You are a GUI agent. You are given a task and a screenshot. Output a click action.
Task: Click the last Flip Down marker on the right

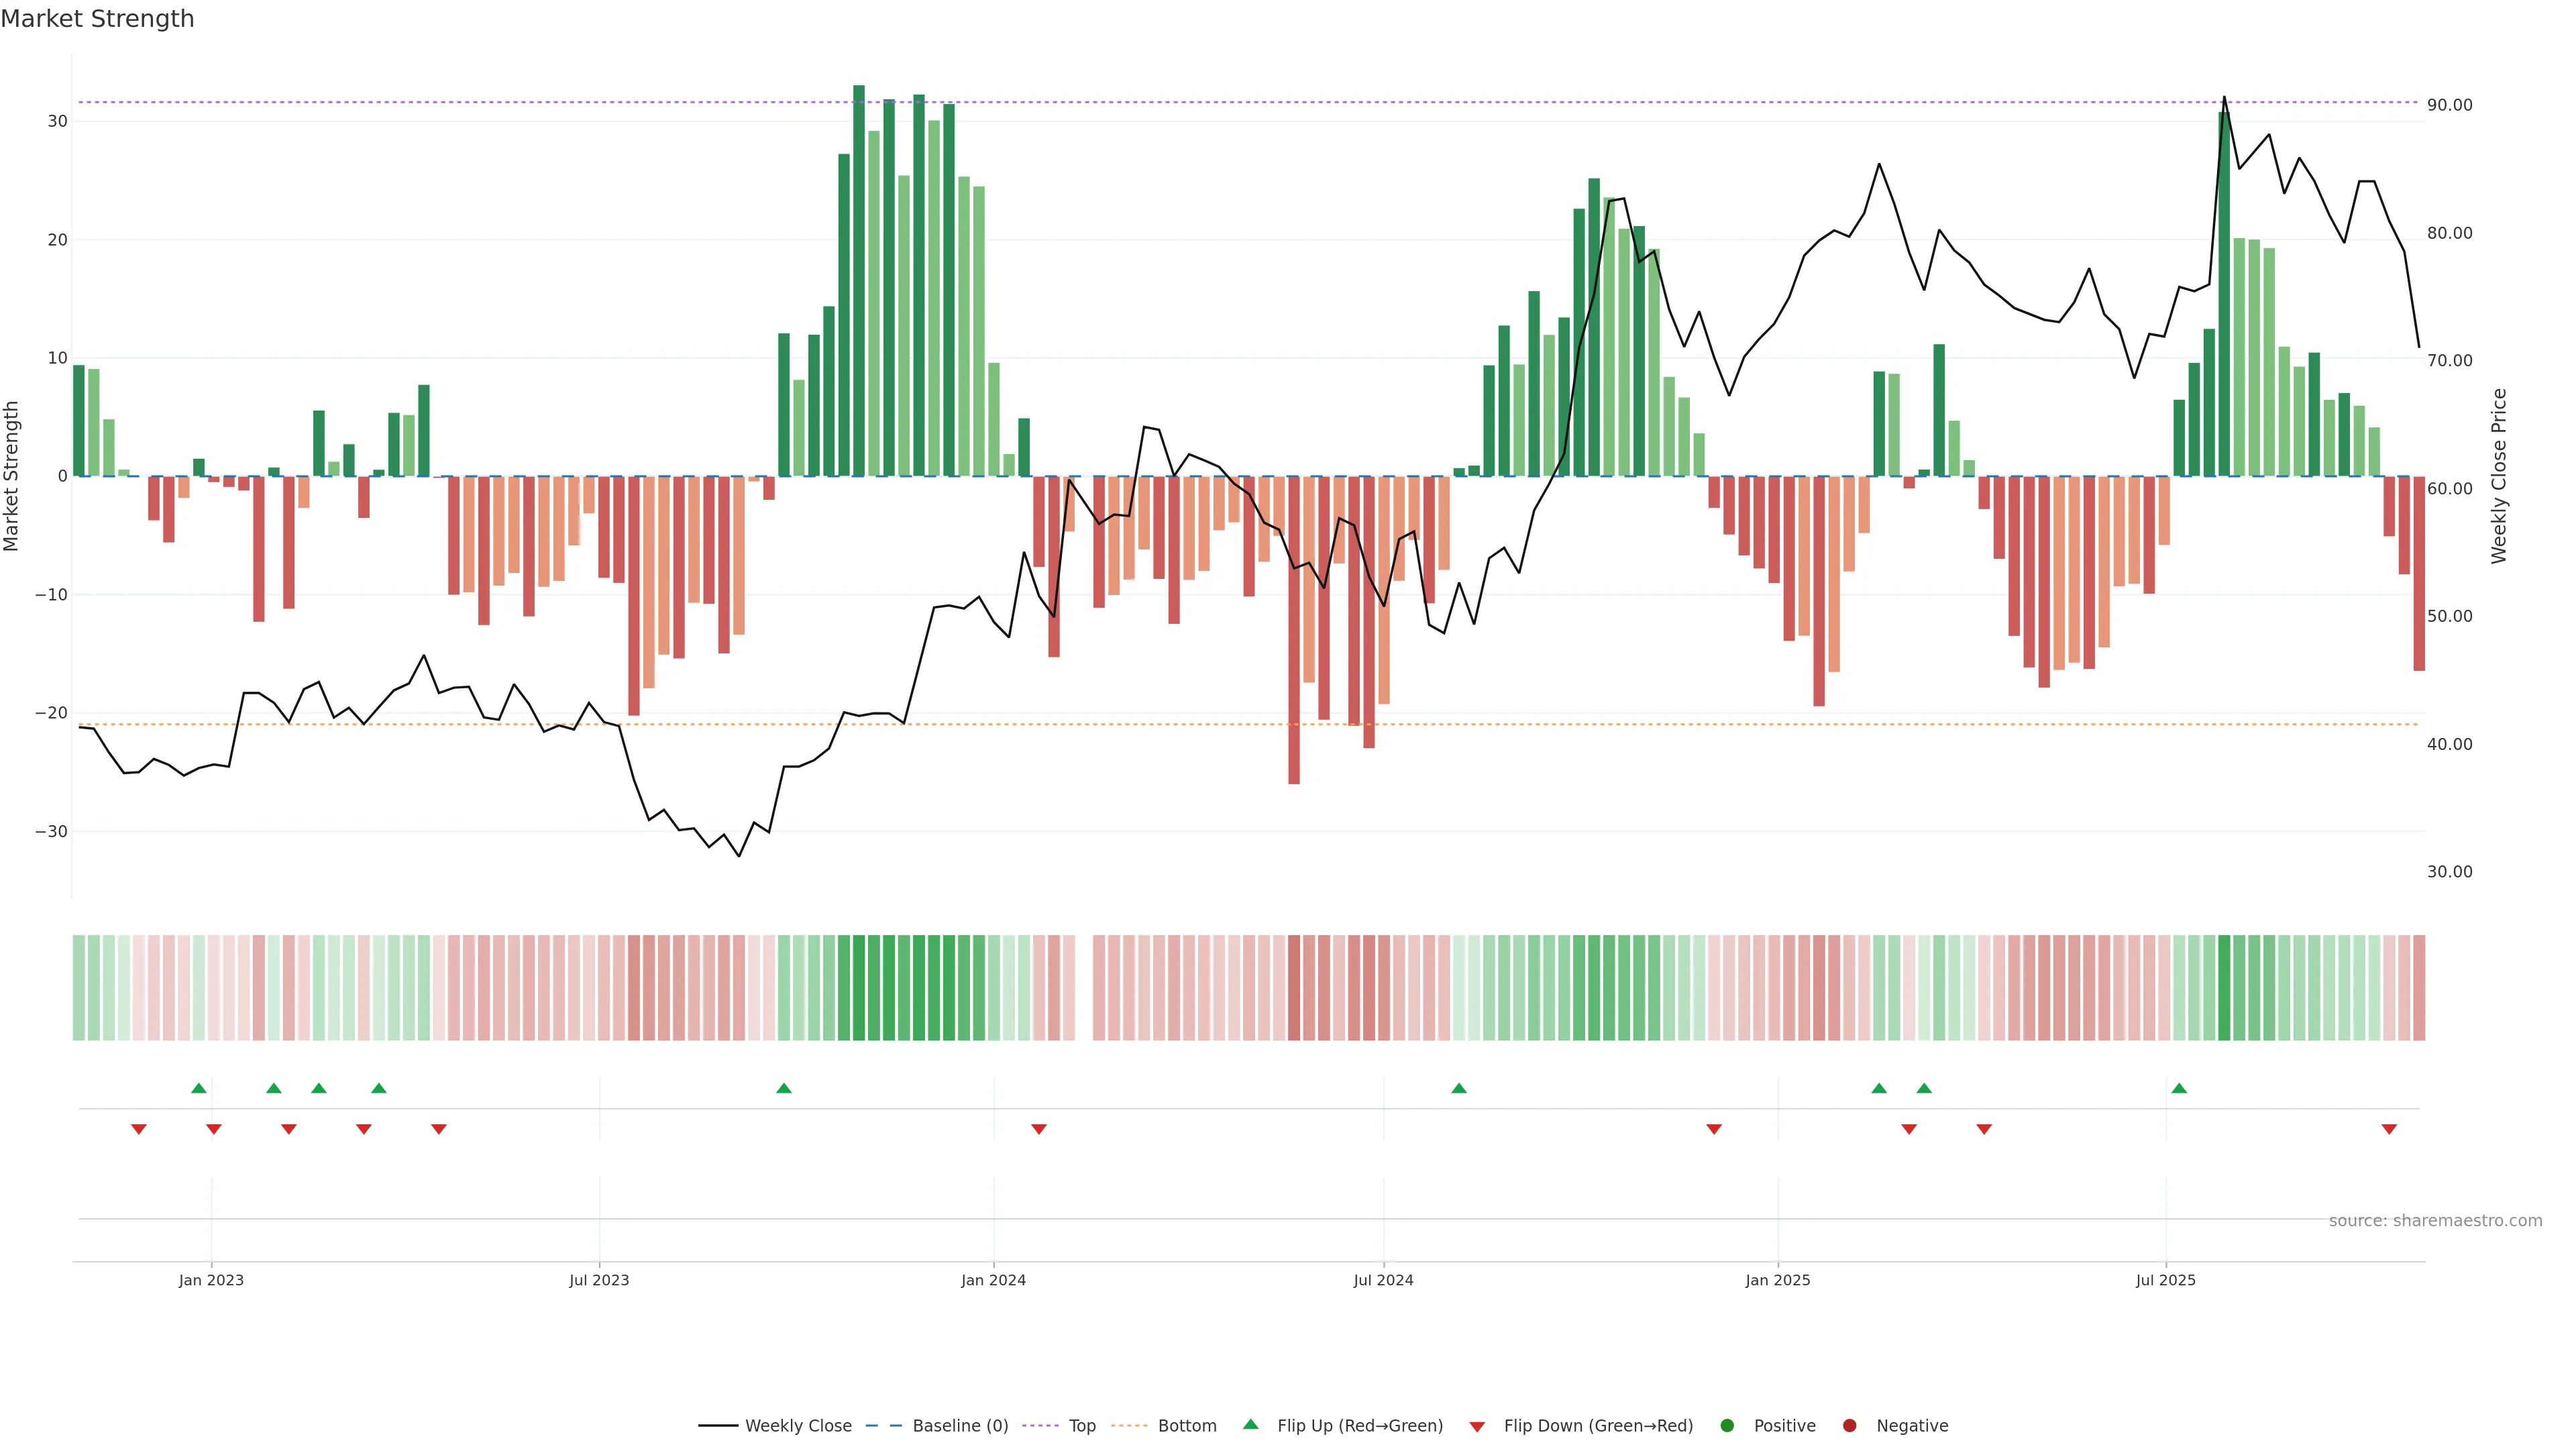pyautogui.click(x=2389, y=1129)
